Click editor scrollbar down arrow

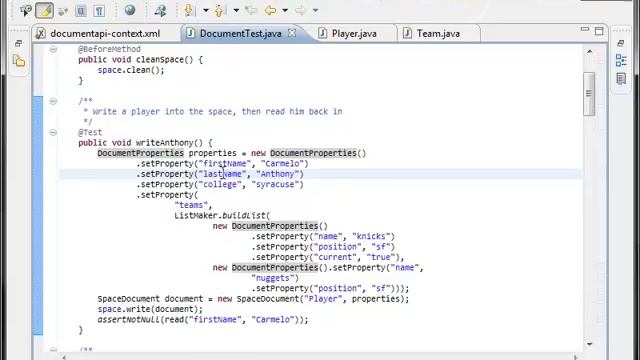(589, 344)
